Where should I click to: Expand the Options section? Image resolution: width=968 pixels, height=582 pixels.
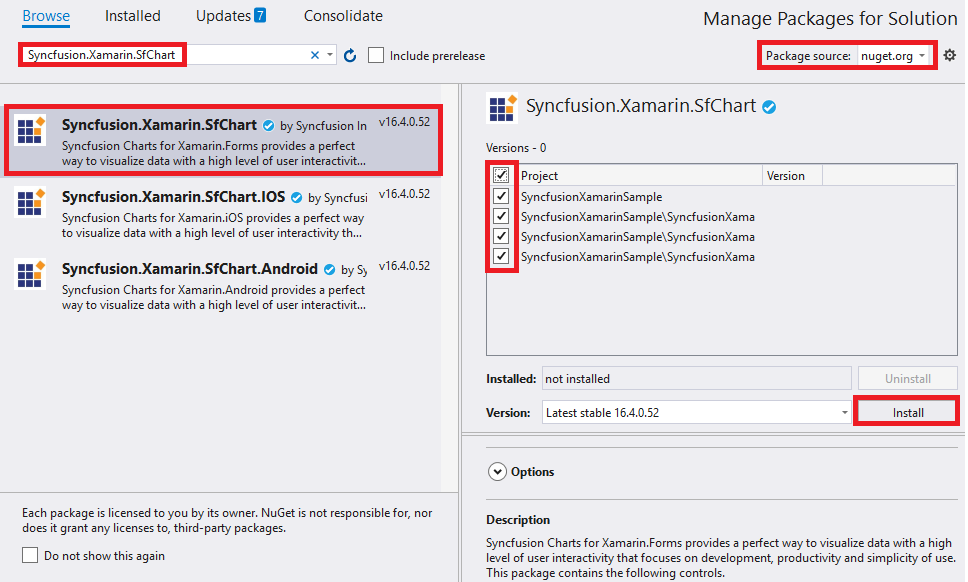pos(497,472)
